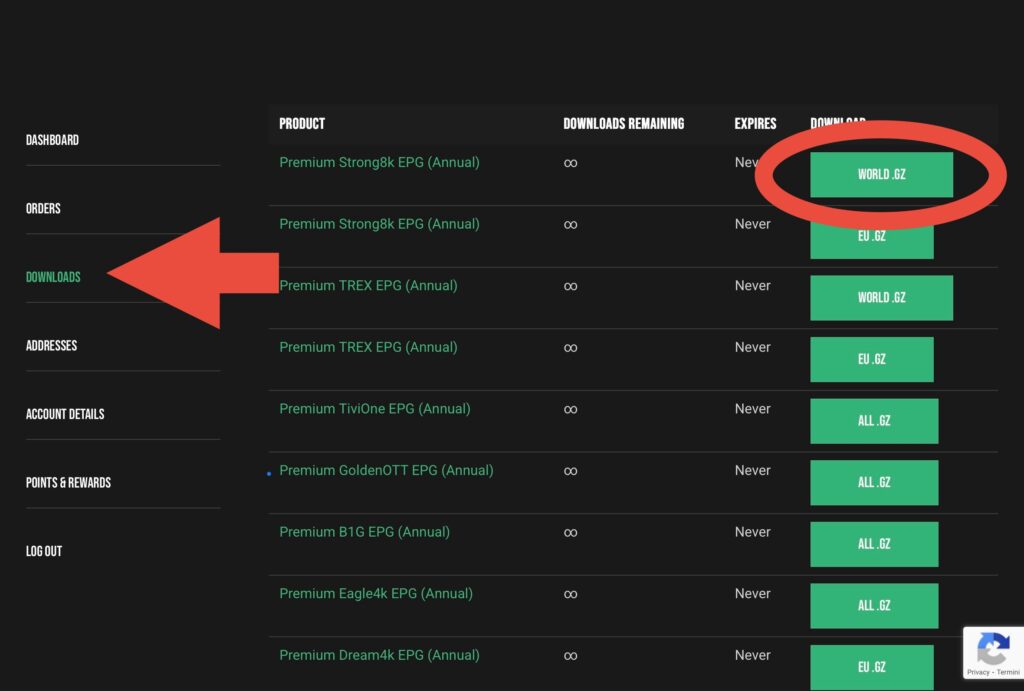Click the Product column header
The image size is (1024, 691).
click(x=302, y=123)
